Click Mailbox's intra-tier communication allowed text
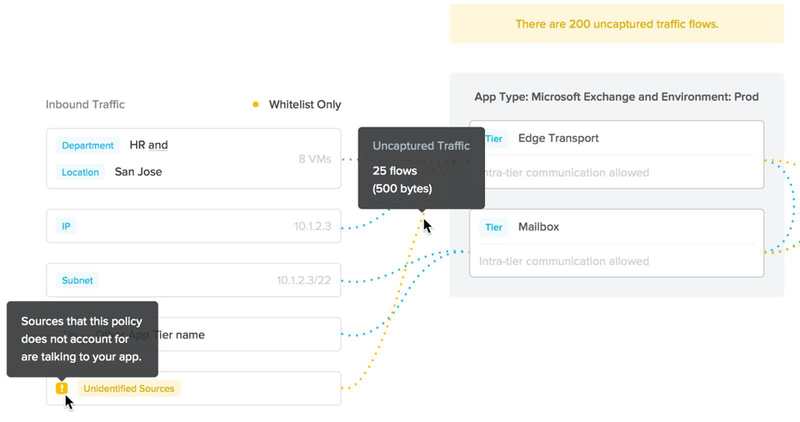Image resolution: width=800 pixels, height=422 pixels. 564,261
